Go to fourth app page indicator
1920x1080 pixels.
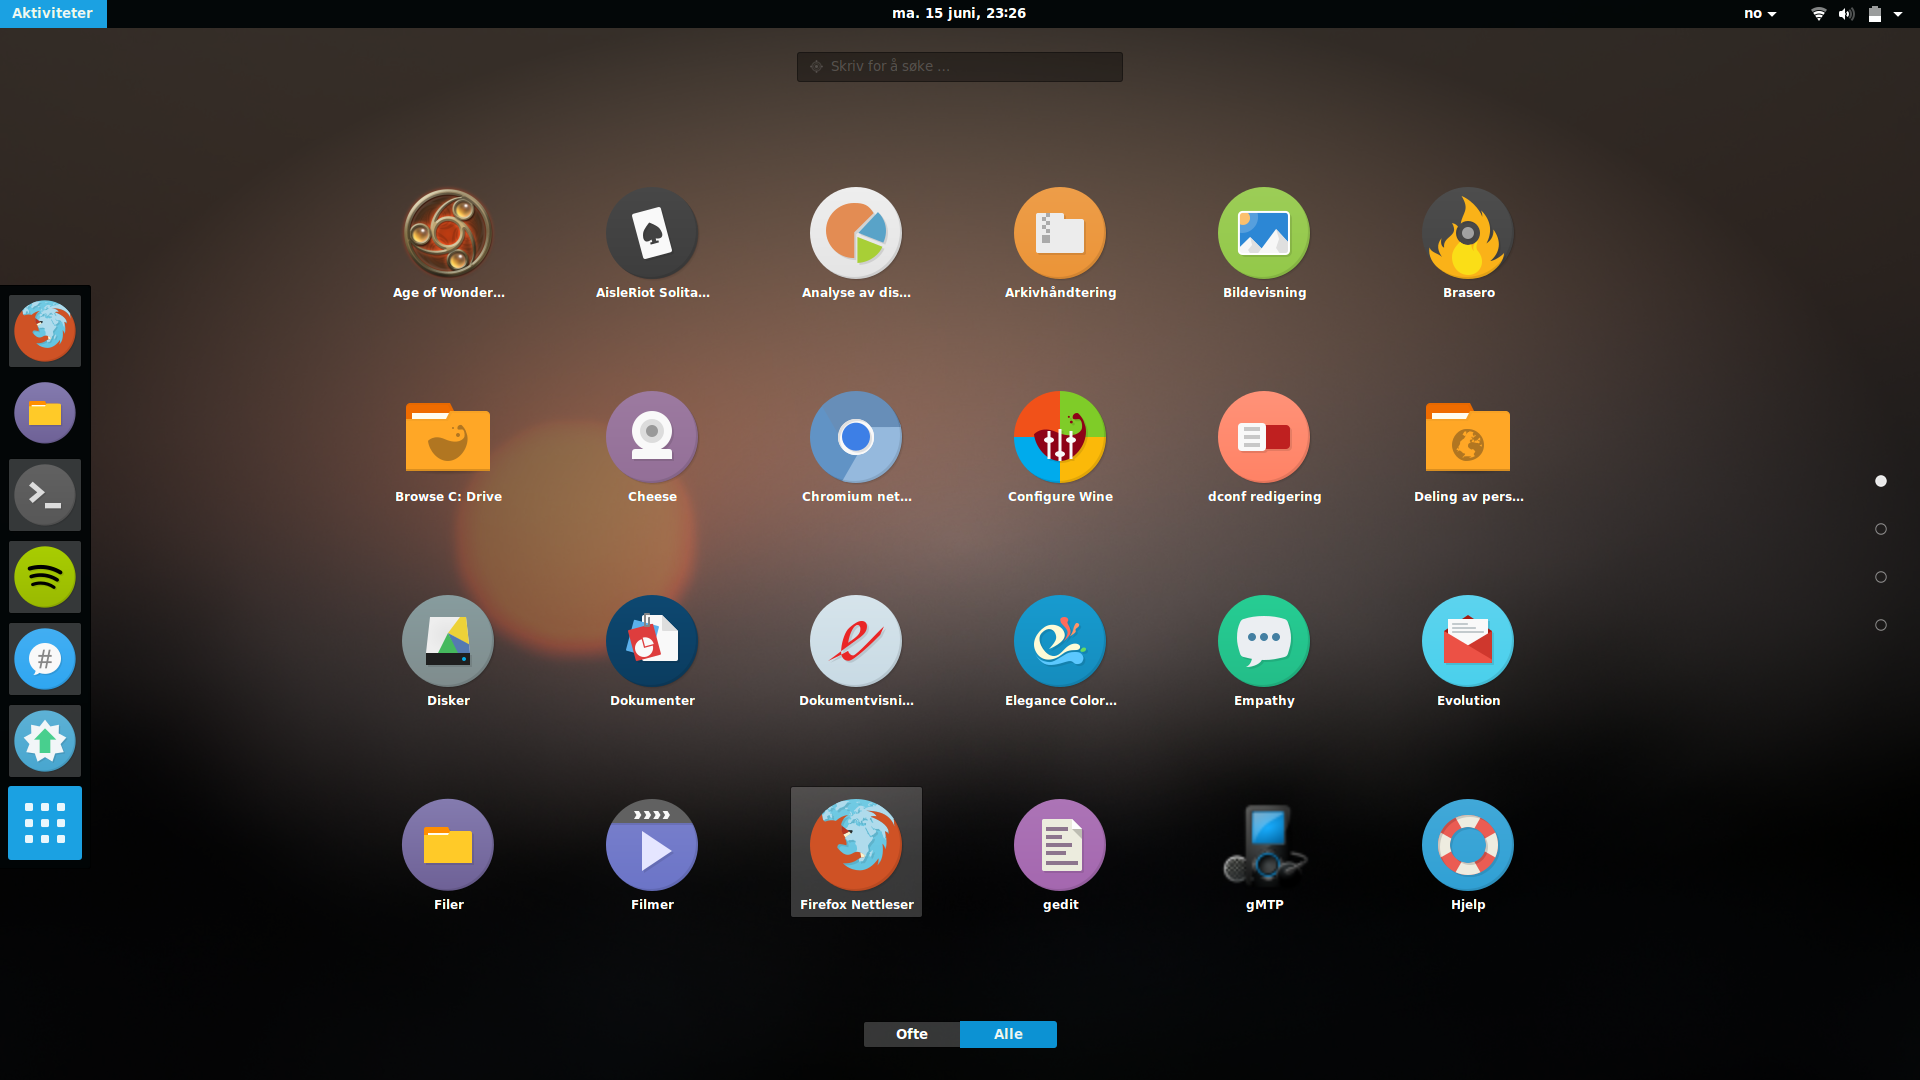pos(1881,625)
